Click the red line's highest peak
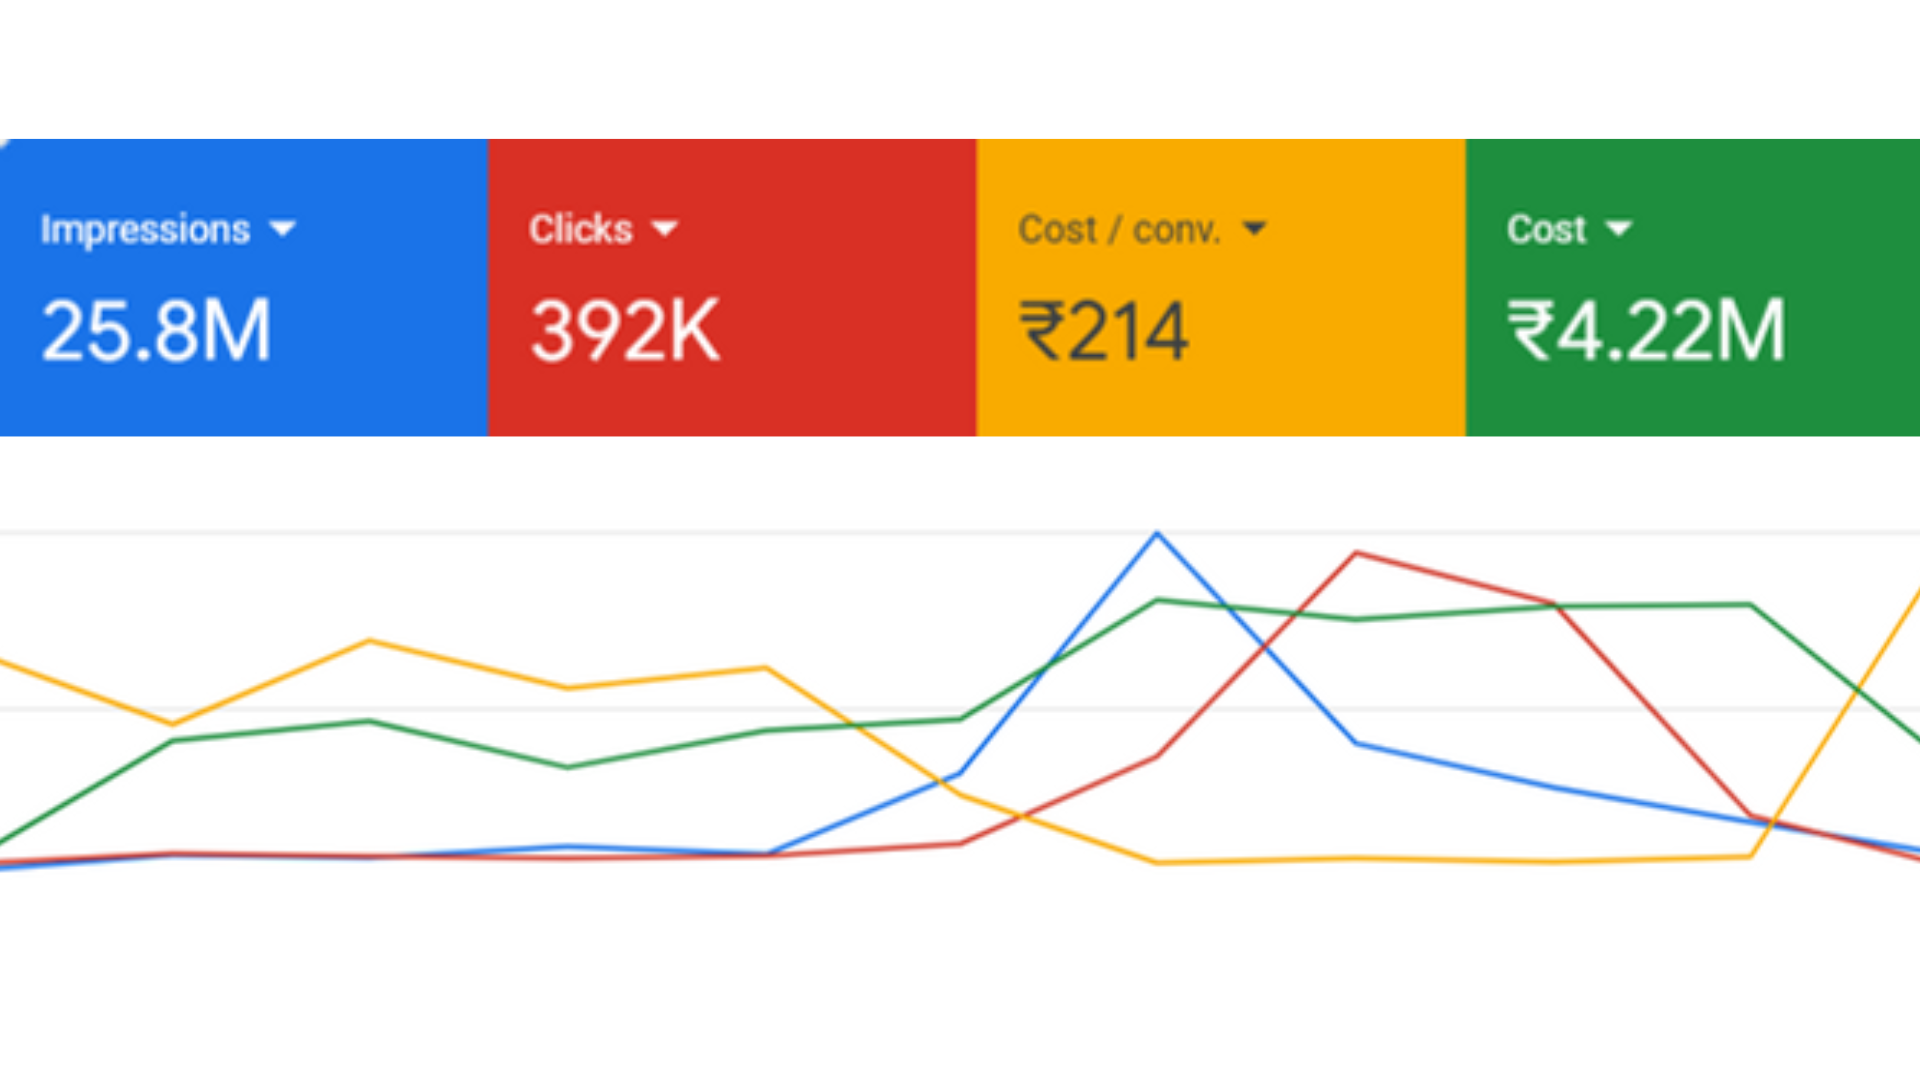 tap(1356, 553)
